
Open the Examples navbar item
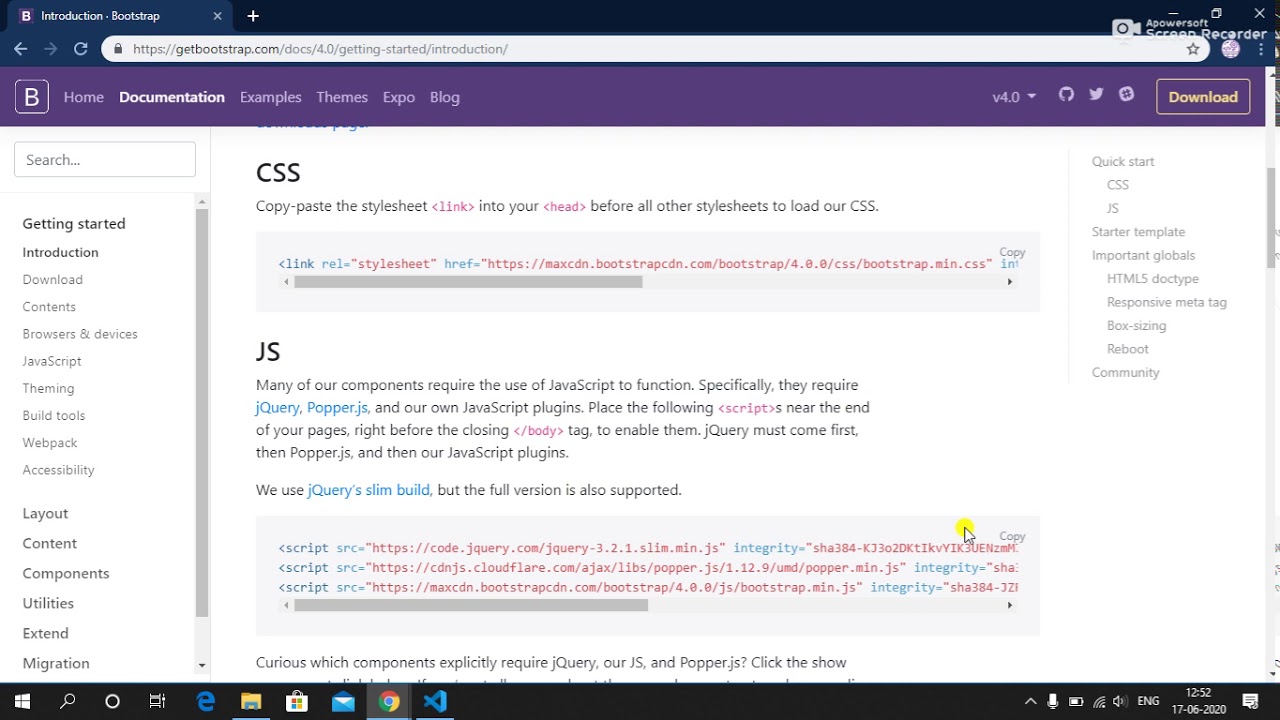(271, 97)
